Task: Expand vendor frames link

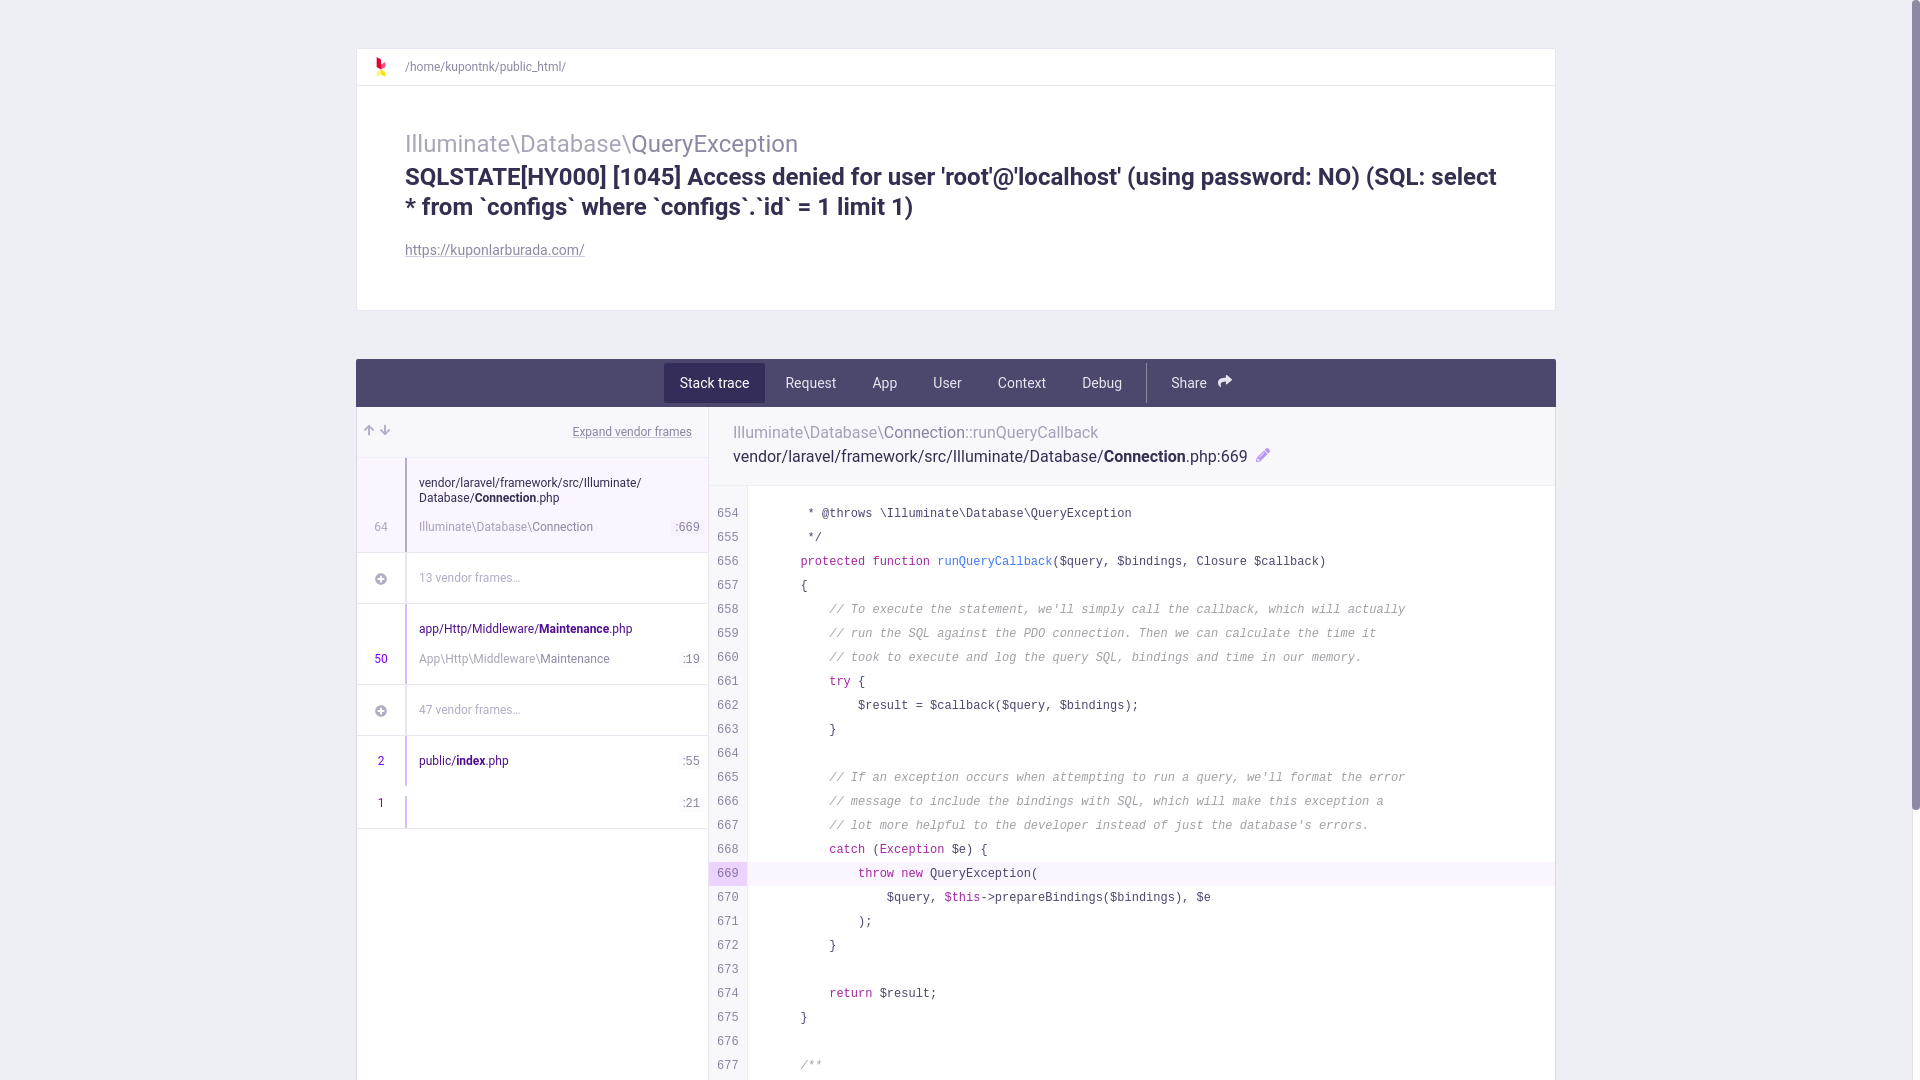Action: click(x=632, y=432)
